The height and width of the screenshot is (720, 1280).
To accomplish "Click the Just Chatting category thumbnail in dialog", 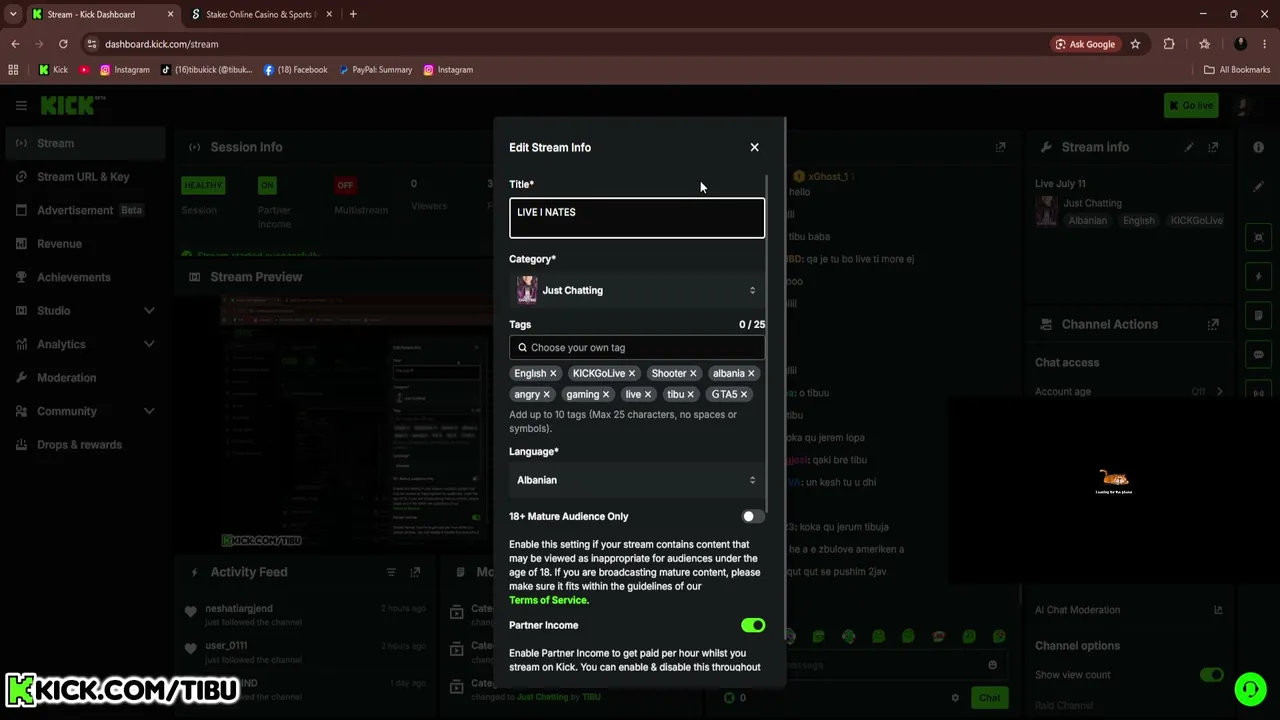I will click(x=527, y=290).
